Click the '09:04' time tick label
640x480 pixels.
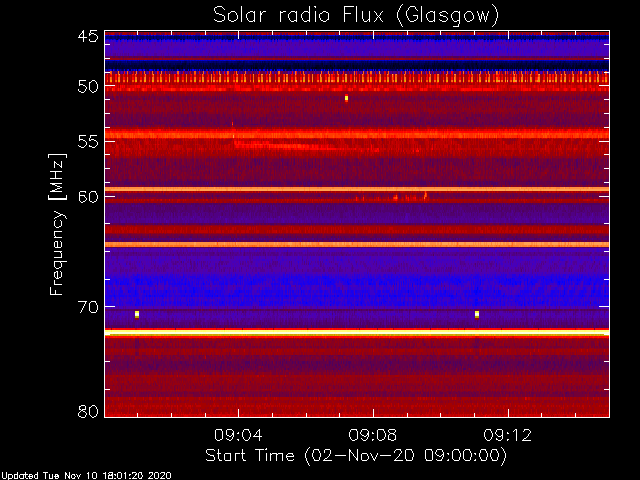[238, 435]
